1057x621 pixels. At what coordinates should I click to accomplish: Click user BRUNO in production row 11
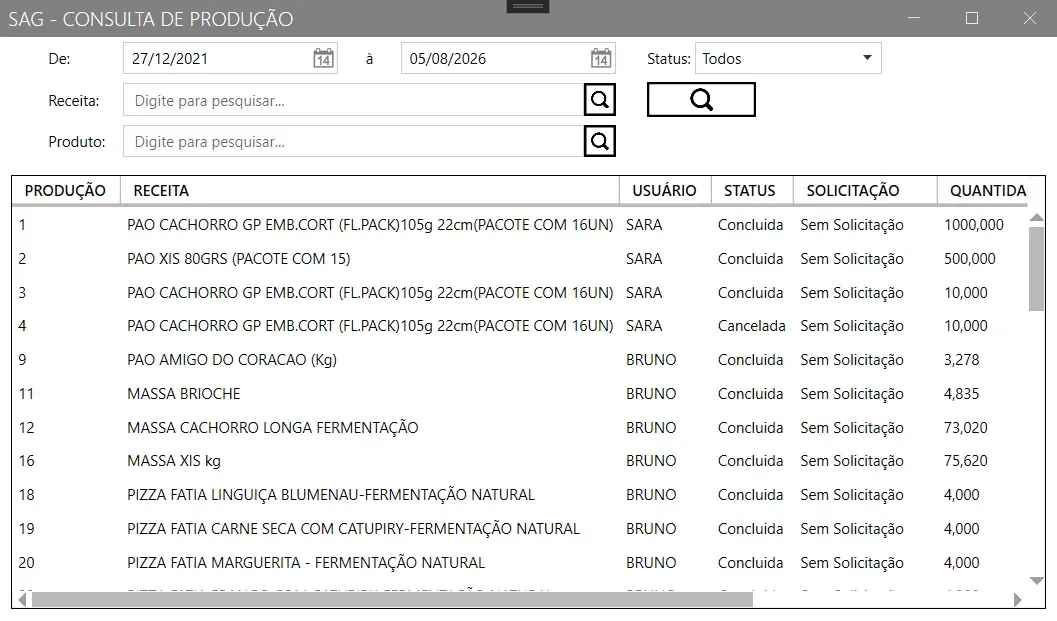[651, 393]
